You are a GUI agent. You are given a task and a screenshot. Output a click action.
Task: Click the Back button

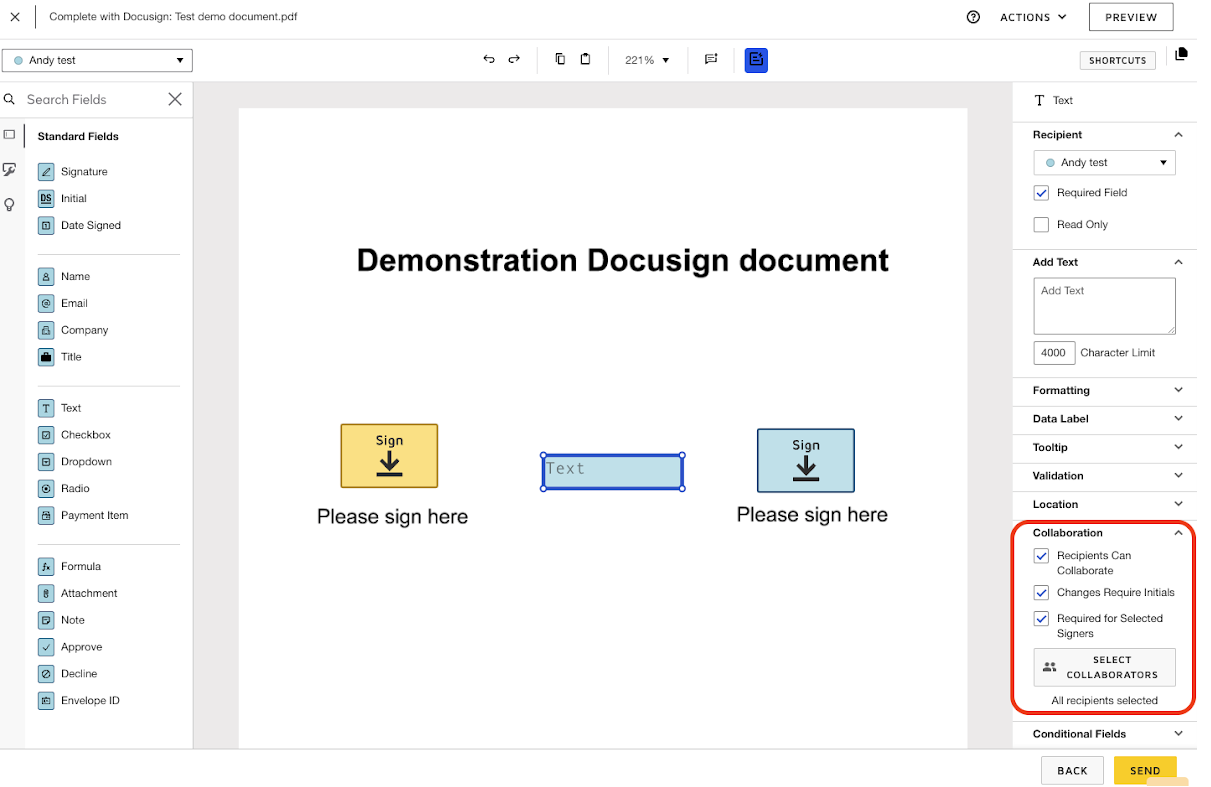tap(1072, 770)
